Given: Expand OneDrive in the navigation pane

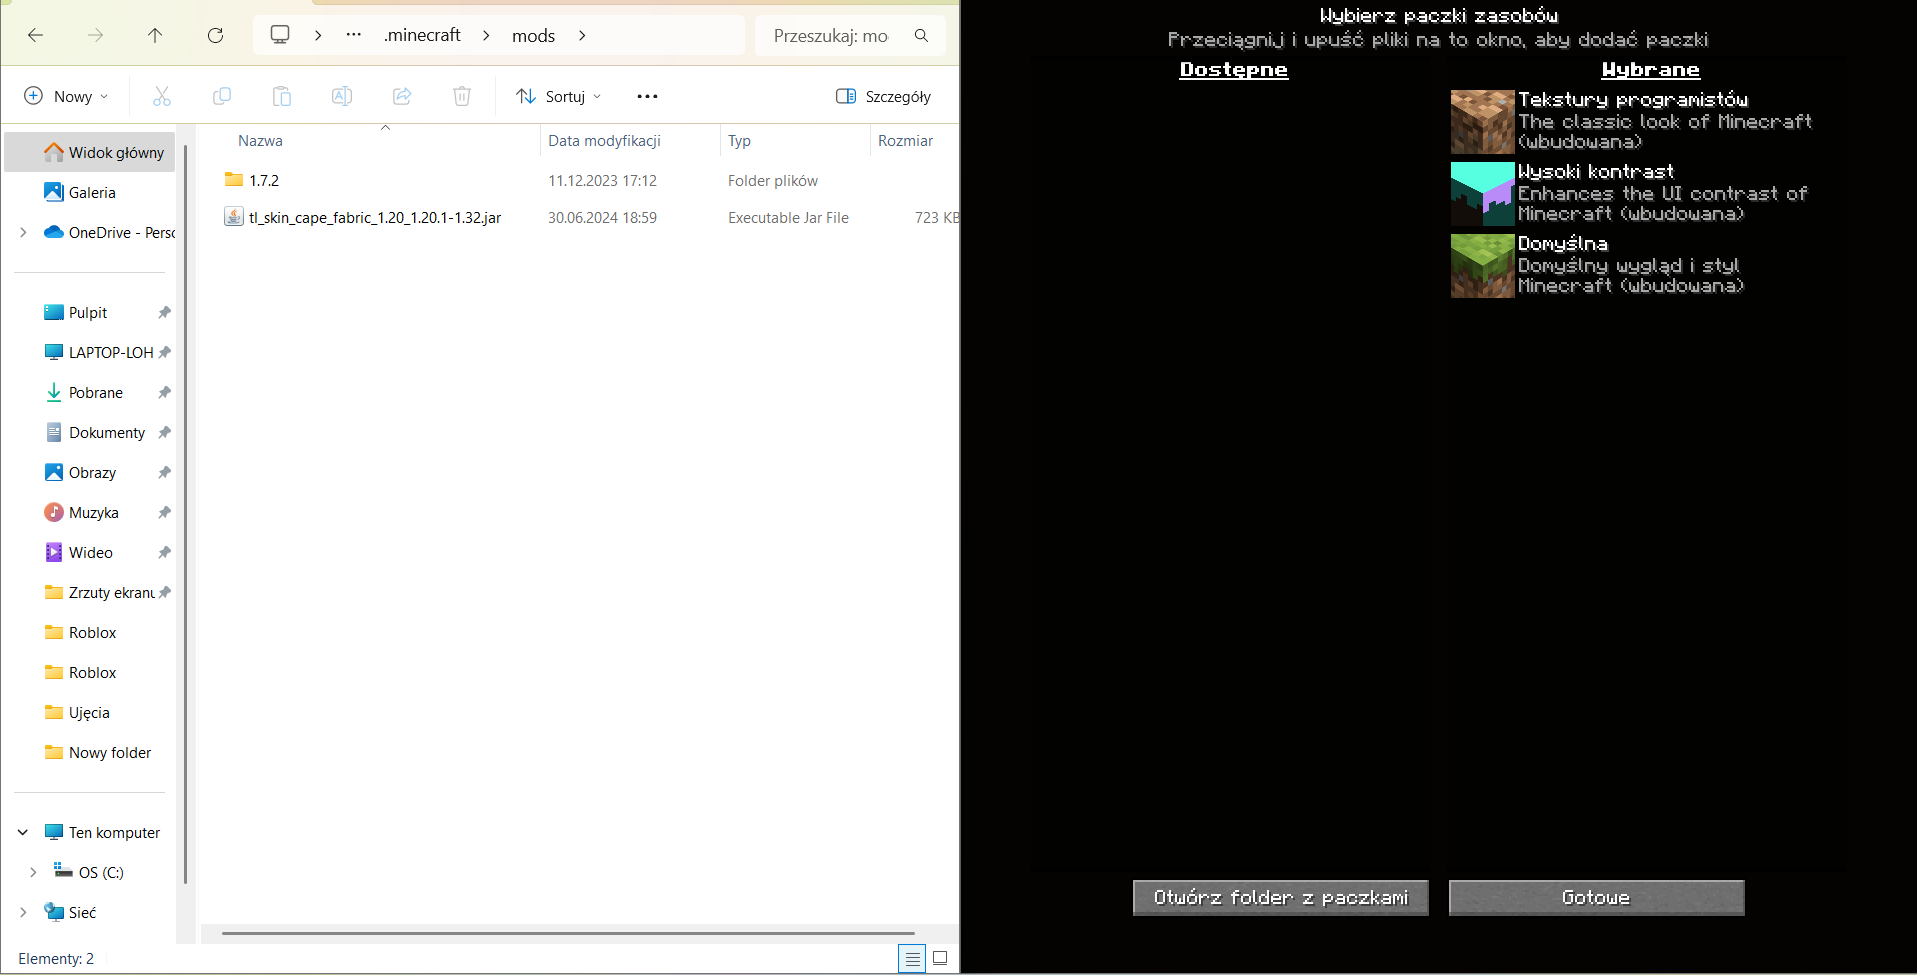Looking at the screenshot, I should pyautogui.click(x=23, y=232).
